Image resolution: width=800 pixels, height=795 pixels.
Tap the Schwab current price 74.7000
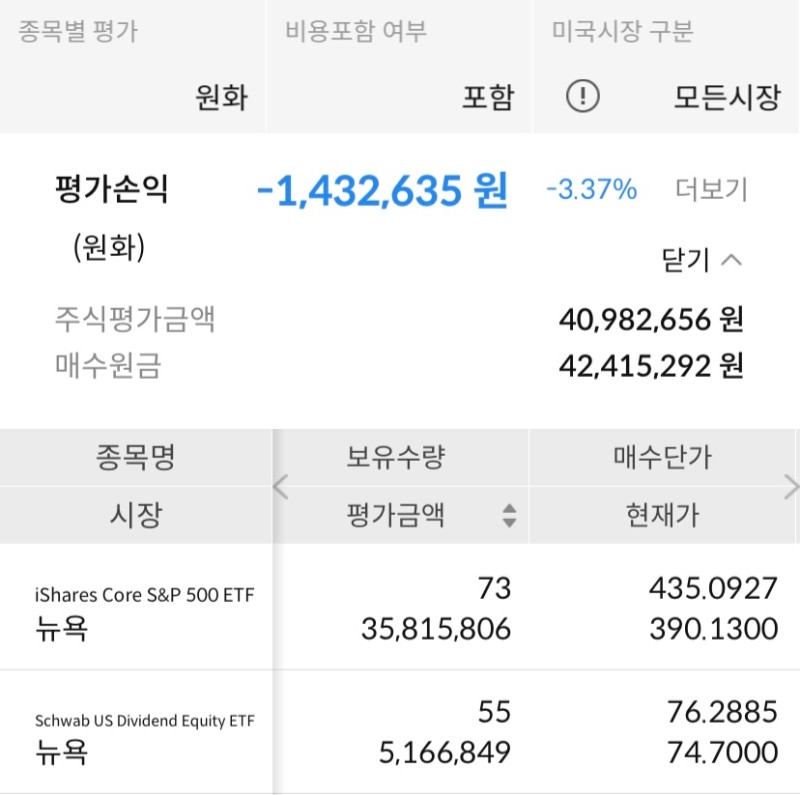[x=722, y=752]
